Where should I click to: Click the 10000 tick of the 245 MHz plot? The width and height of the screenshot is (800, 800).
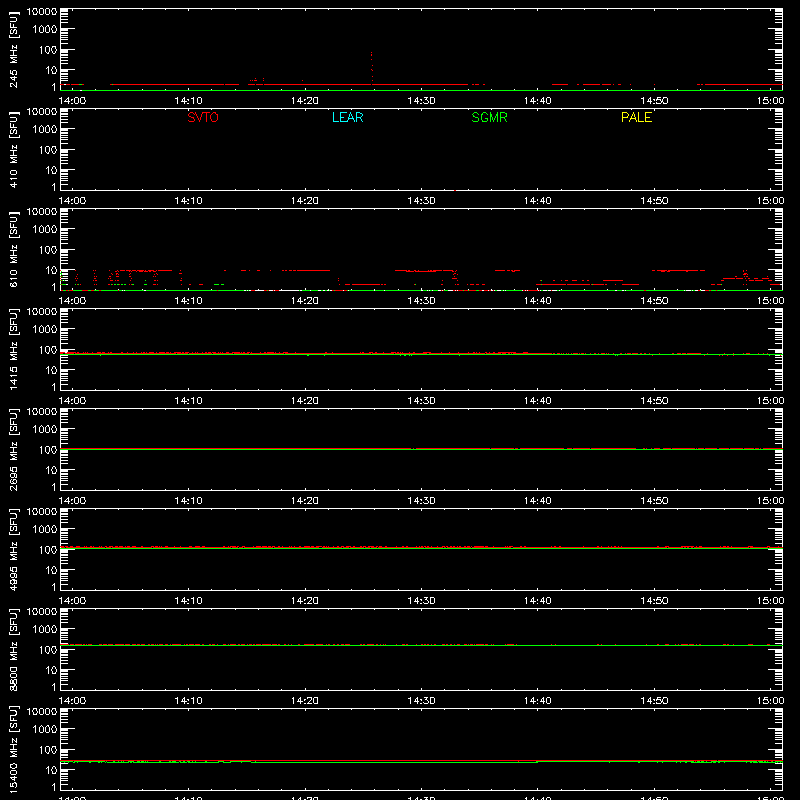[x=42, y=12]
